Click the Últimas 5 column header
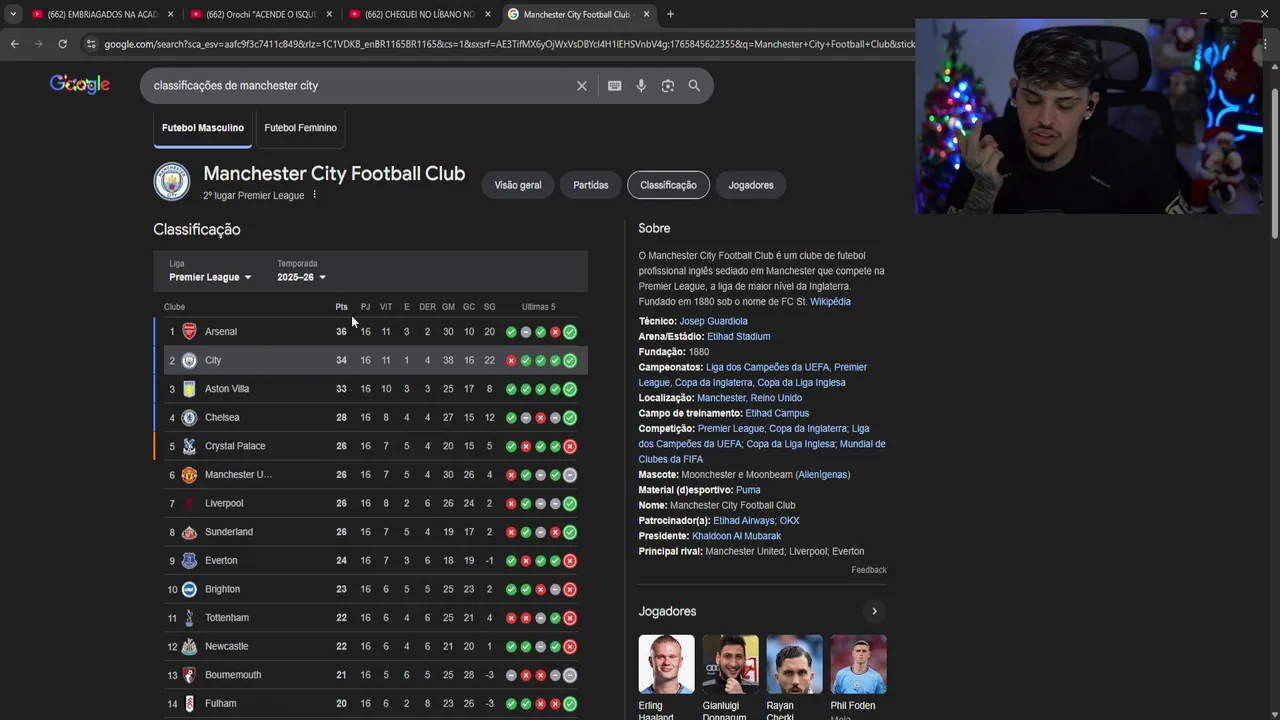Viewport: 1280px width, 720px height. tap(538, 307)
